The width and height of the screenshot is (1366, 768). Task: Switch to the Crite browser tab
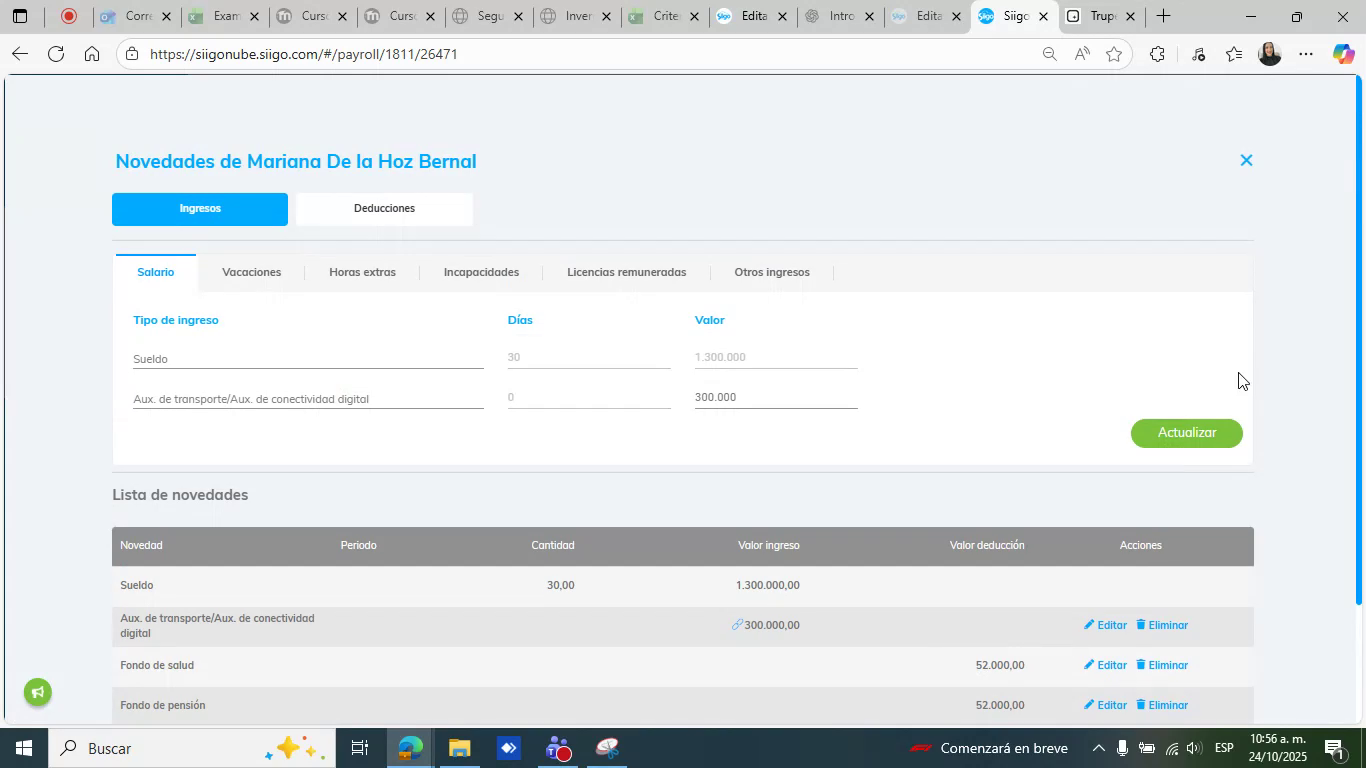tap(663, 16)
